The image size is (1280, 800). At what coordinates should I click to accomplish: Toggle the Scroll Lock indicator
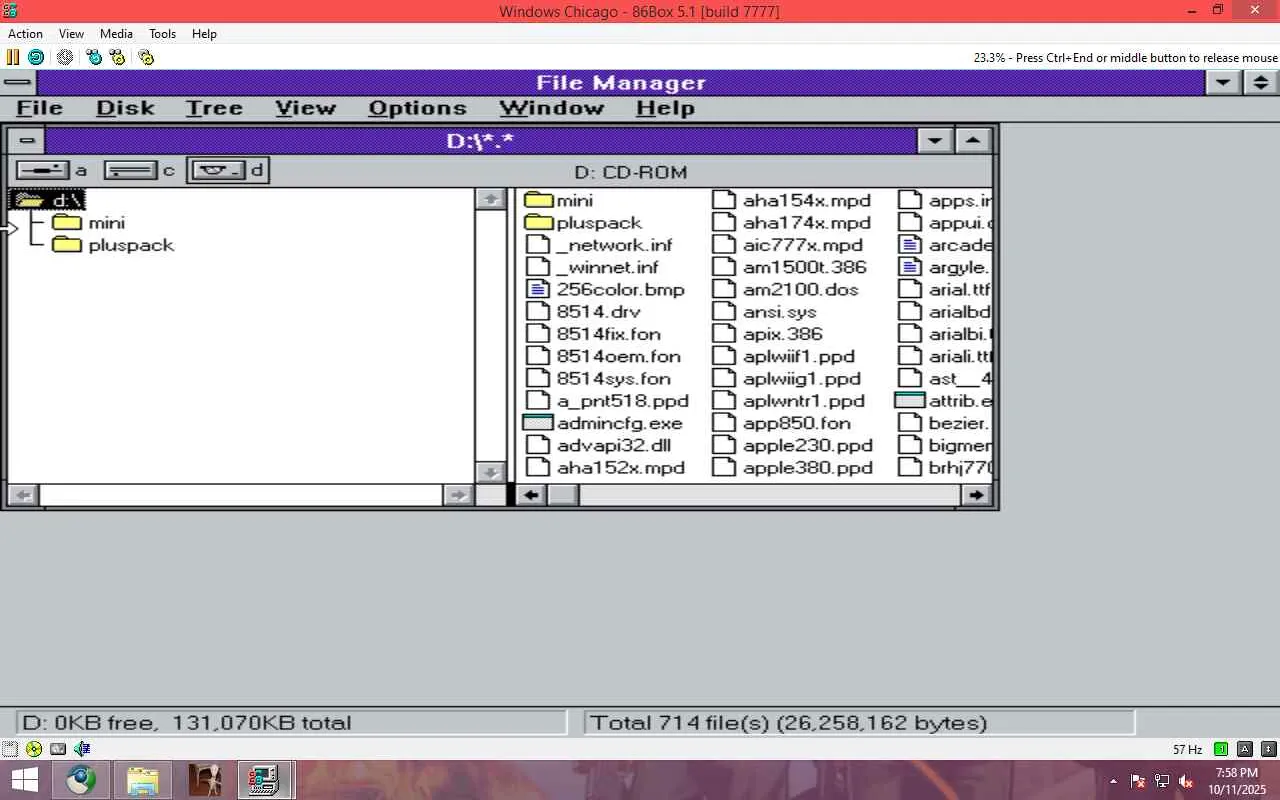click(x=1269, y=749)
